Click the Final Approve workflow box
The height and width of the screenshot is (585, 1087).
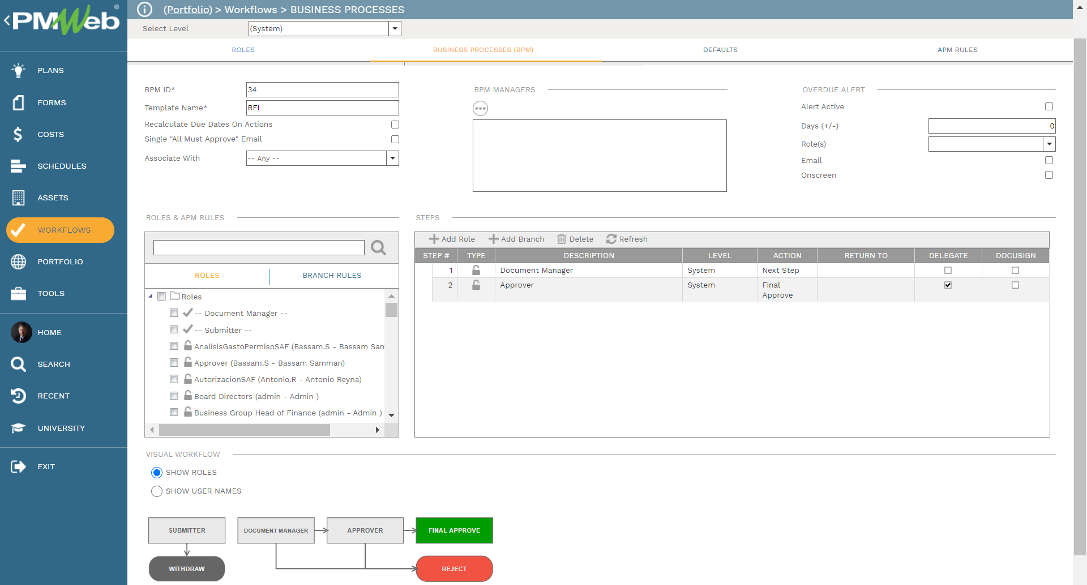pyautogui.click(x=454, y=530)
